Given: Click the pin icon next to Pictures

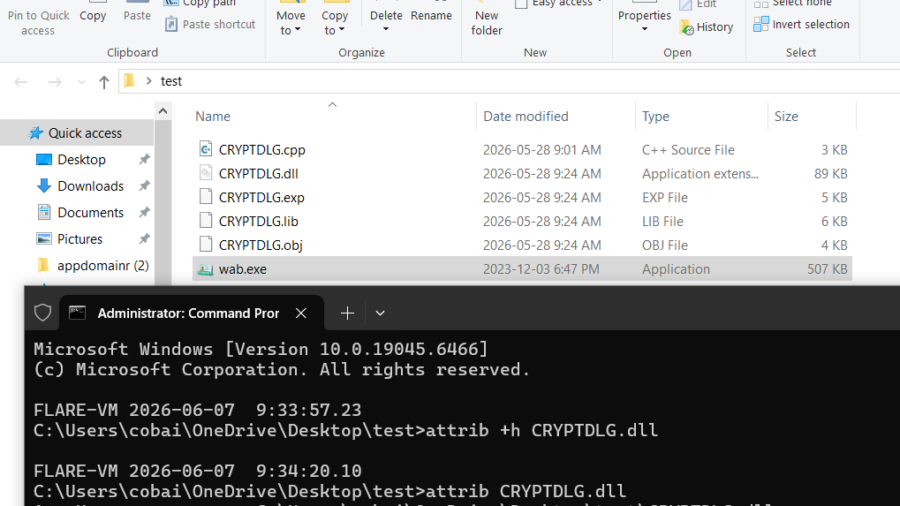Looking at the screenshot, I should coord(144,239).
